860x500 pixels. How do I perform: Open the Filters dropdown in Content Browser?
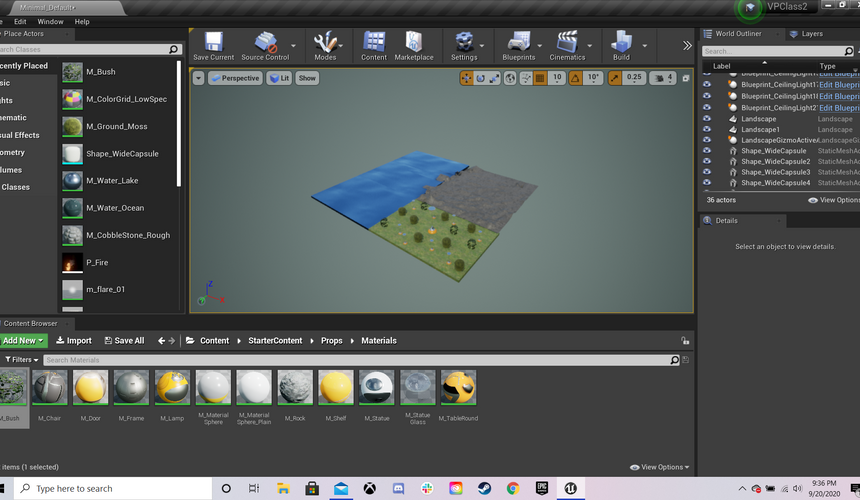[21, 360]
